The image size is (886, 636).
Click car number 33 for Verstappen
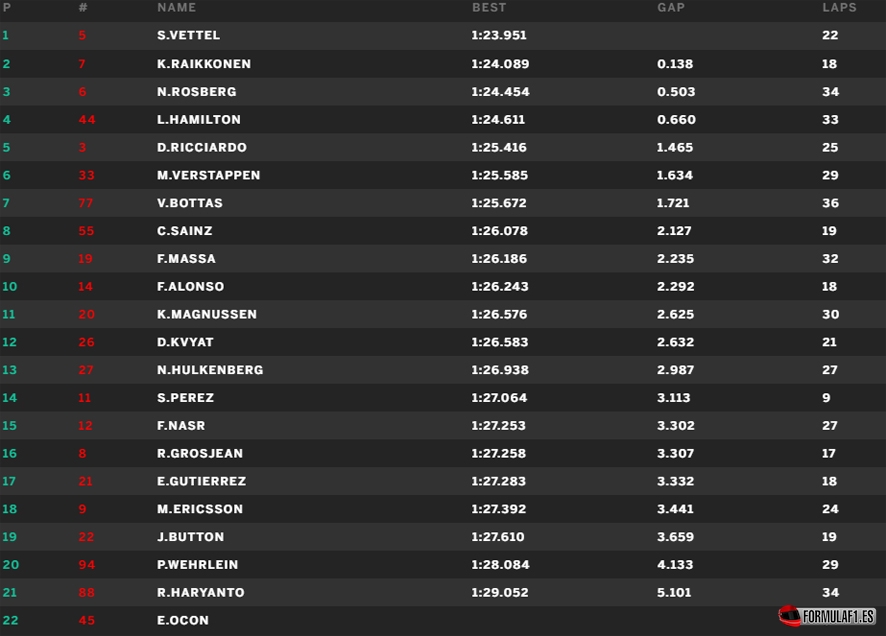(86, 175)
